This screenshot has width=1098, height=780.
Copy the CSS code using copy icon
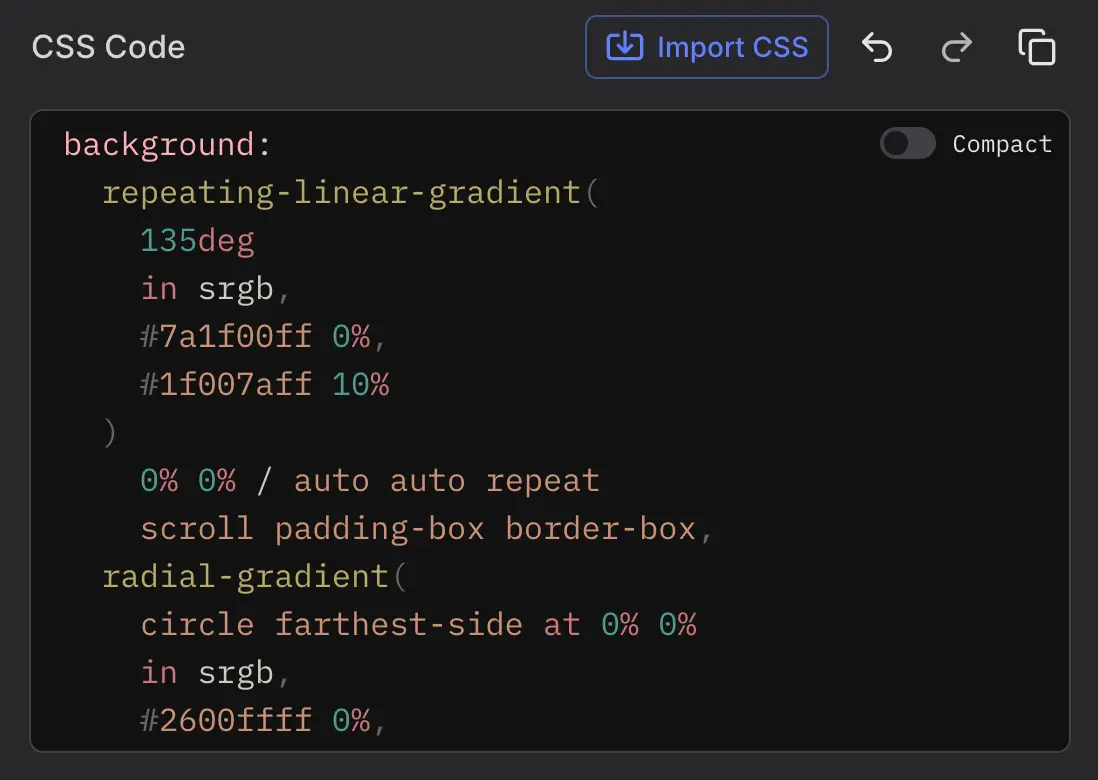click(x=1036, y=46)
